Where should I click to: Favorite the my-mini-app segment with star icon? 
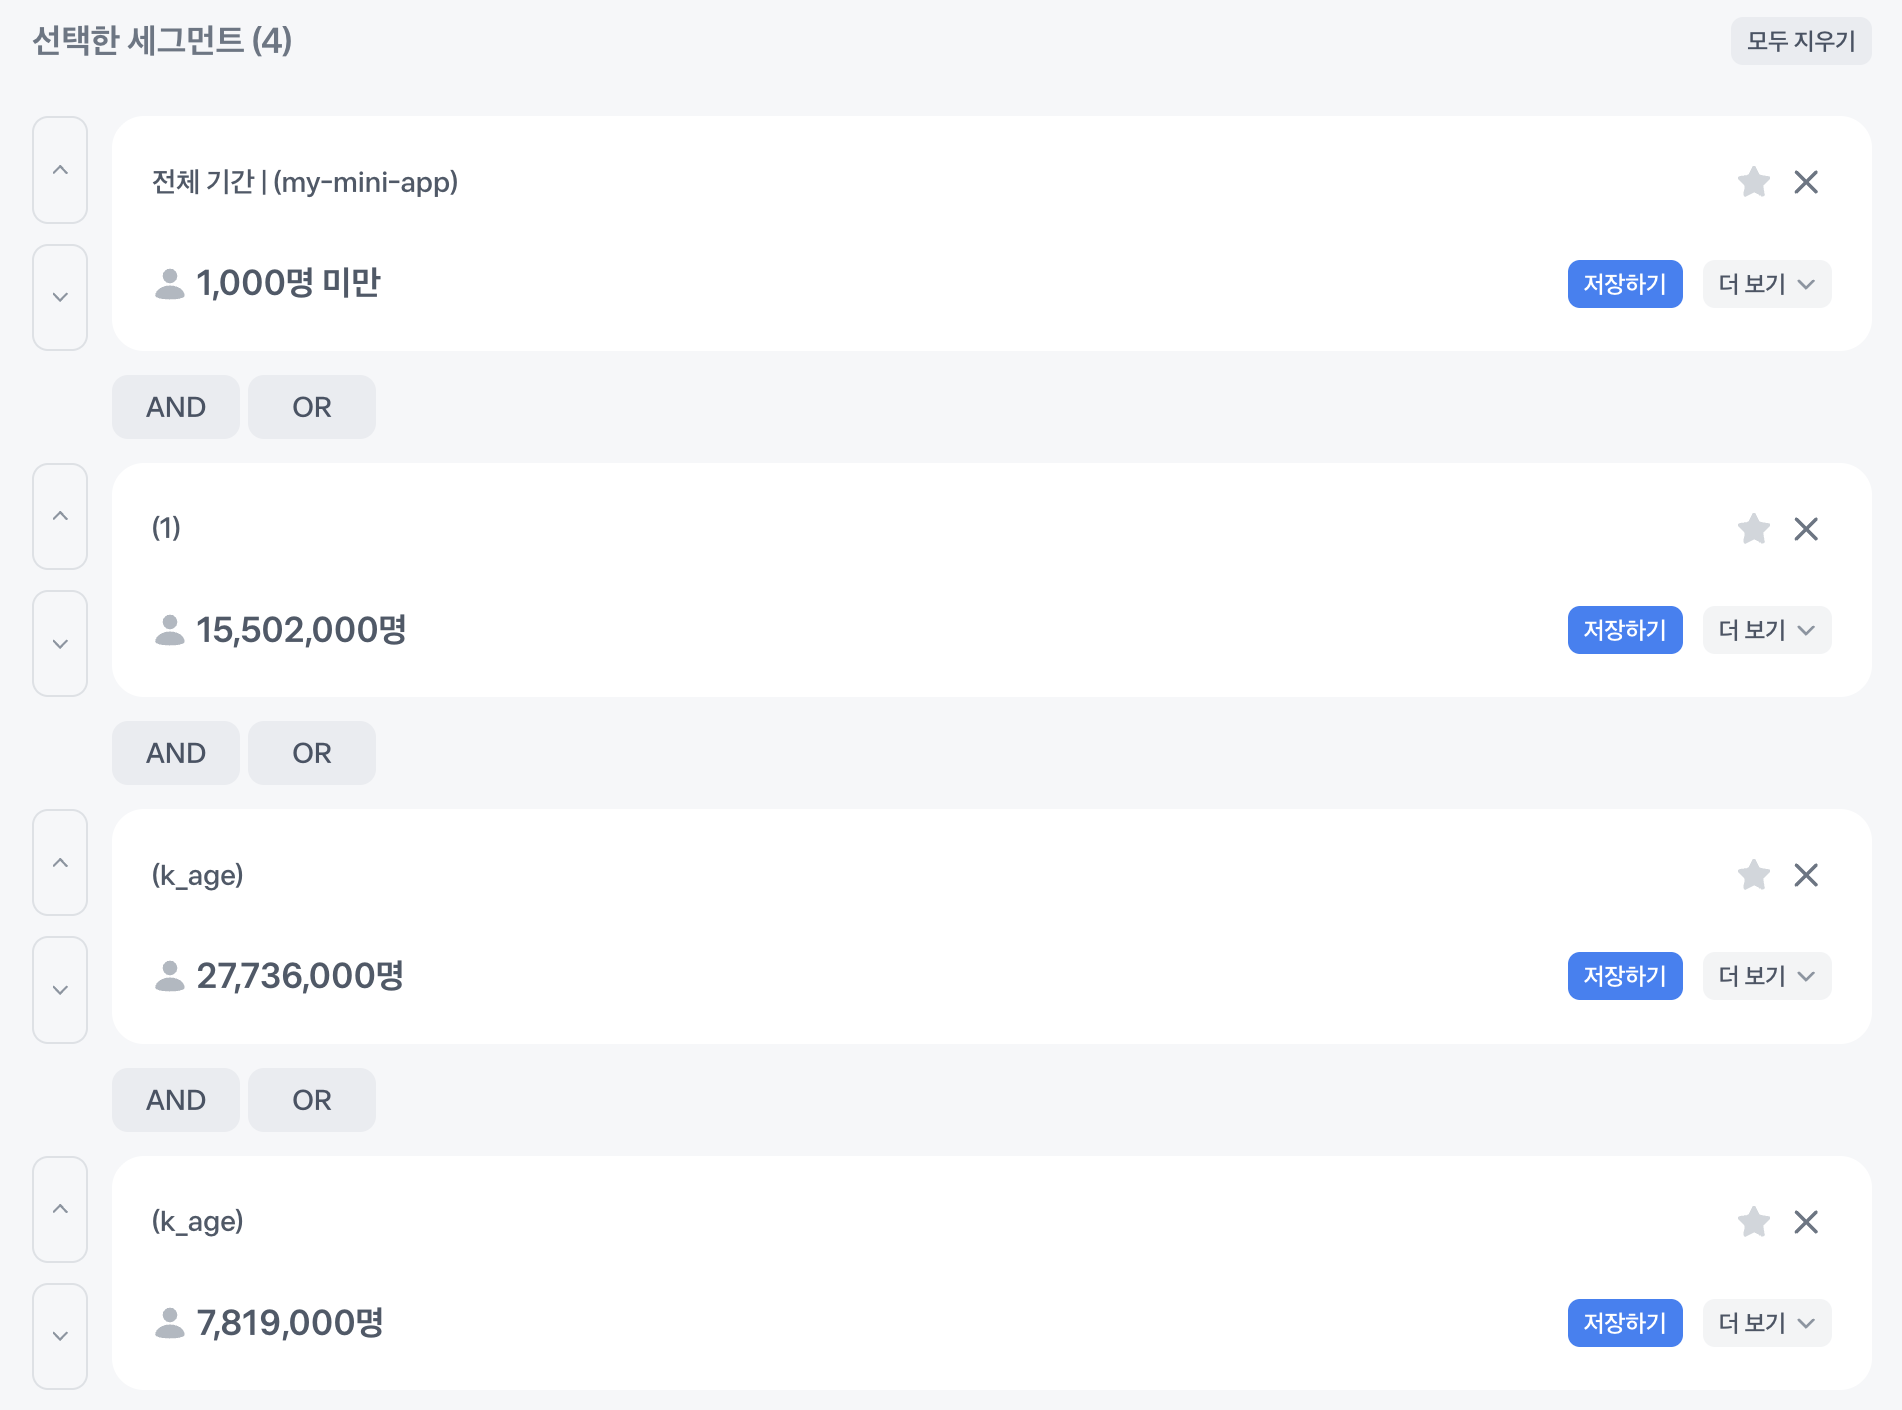(1753, 182)
